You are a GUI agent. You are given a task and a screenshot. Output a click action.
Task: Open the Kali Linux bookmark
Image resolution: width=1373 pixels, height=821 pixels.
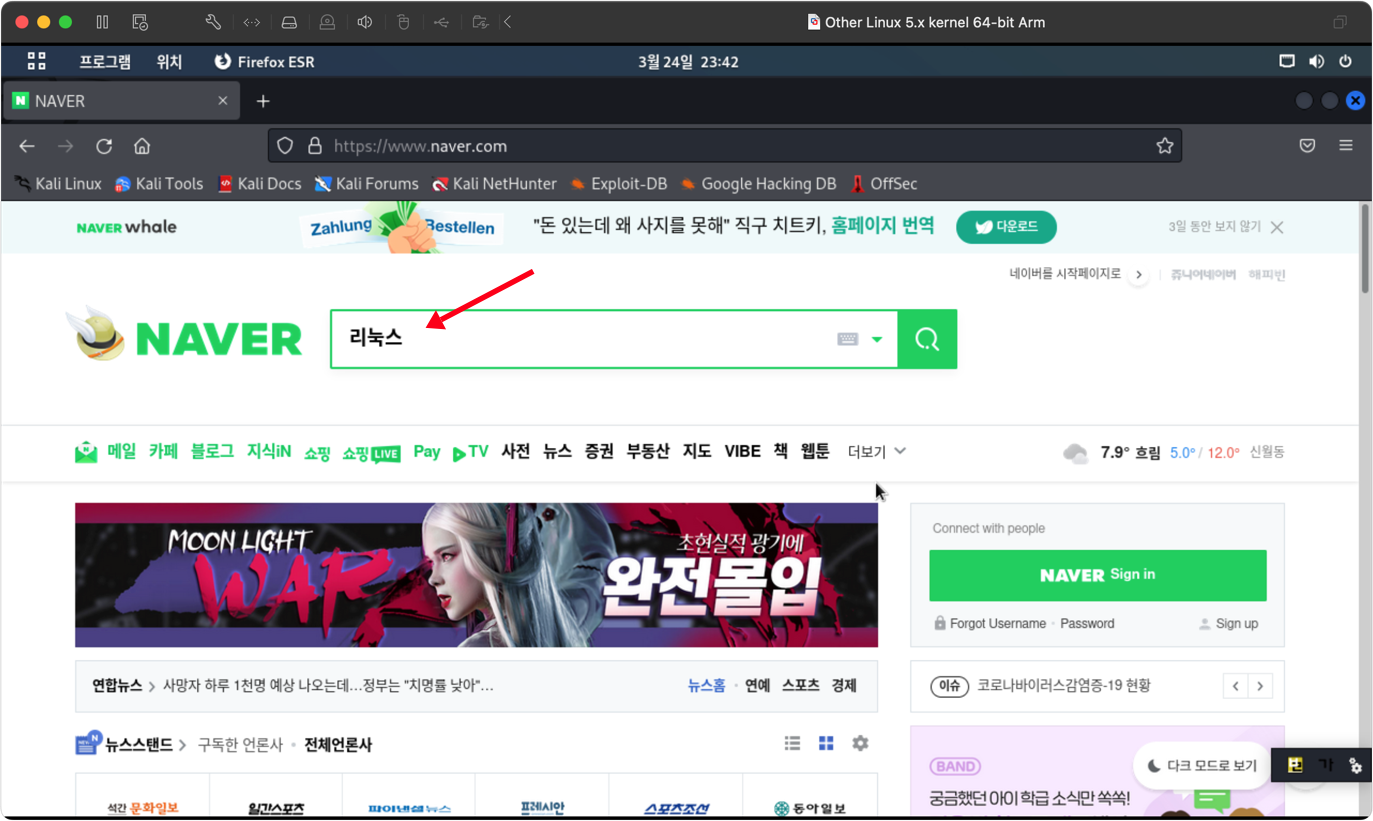(x=58, y=184)
